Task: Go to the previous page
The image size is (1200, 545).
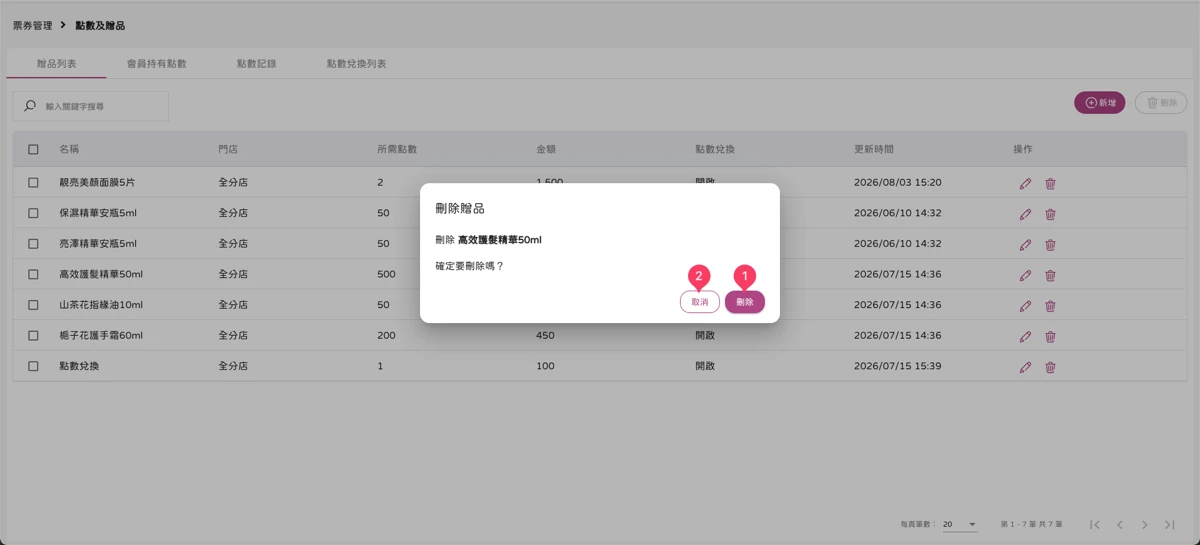Action: tap(1120, 525)
